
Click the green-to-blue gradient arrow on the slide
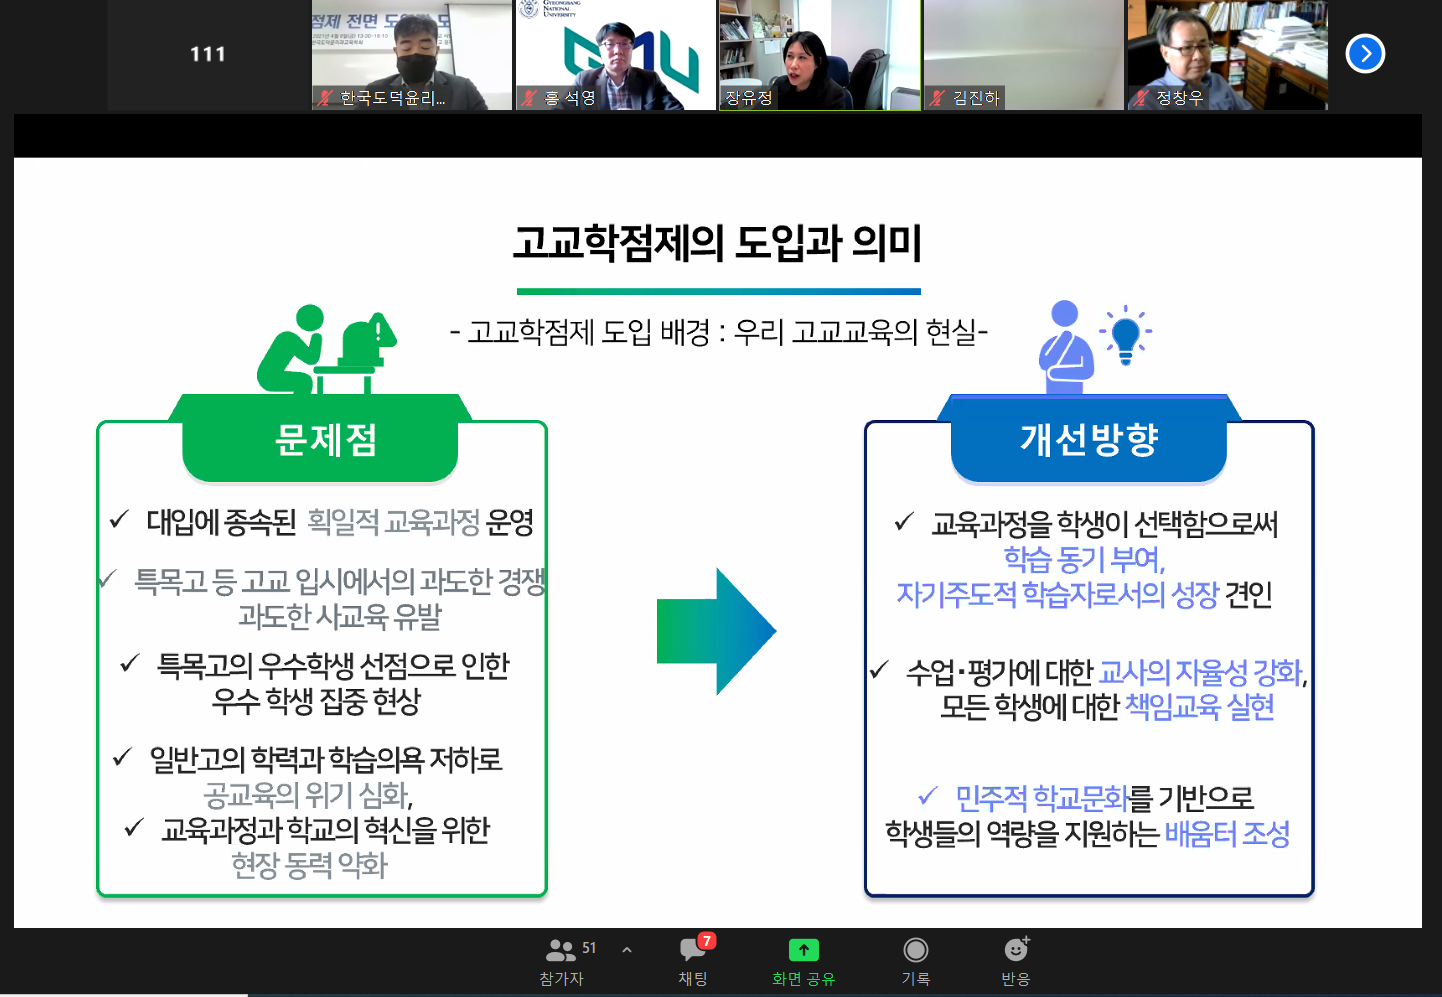click(716, 631)
